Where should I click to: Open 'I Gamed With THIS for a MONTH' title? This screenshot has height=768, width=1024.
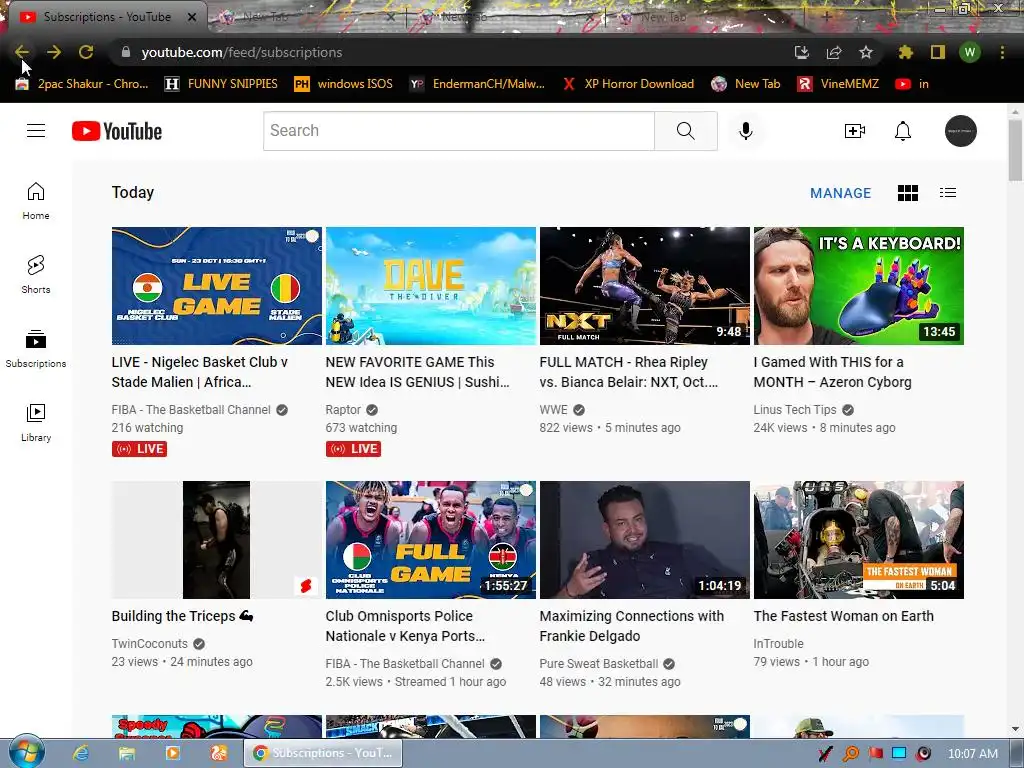click(x=833, y=372)
